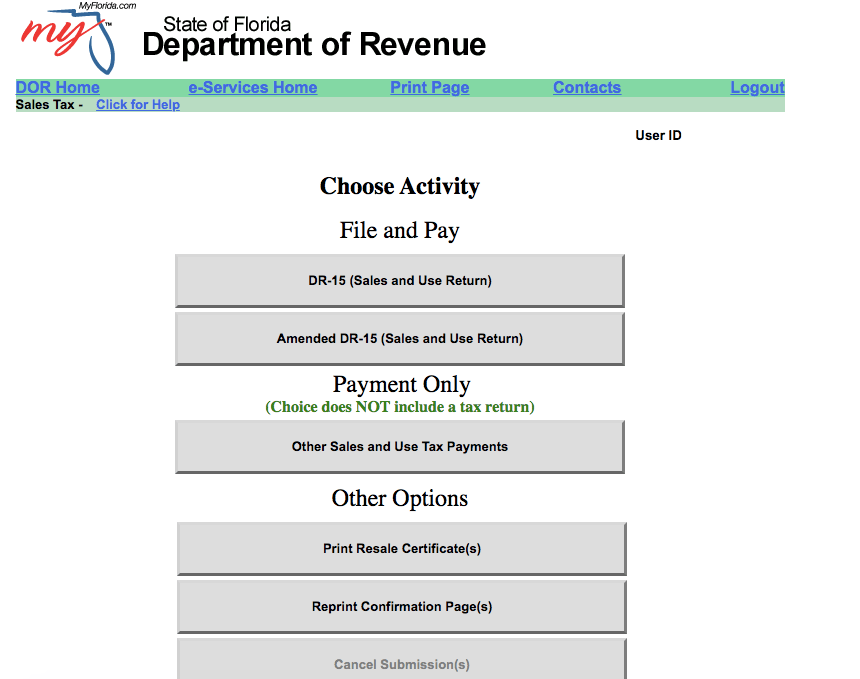Open Click for Help link
The width and height of the screenshot is (860, 679).
[x=138, y=104]
